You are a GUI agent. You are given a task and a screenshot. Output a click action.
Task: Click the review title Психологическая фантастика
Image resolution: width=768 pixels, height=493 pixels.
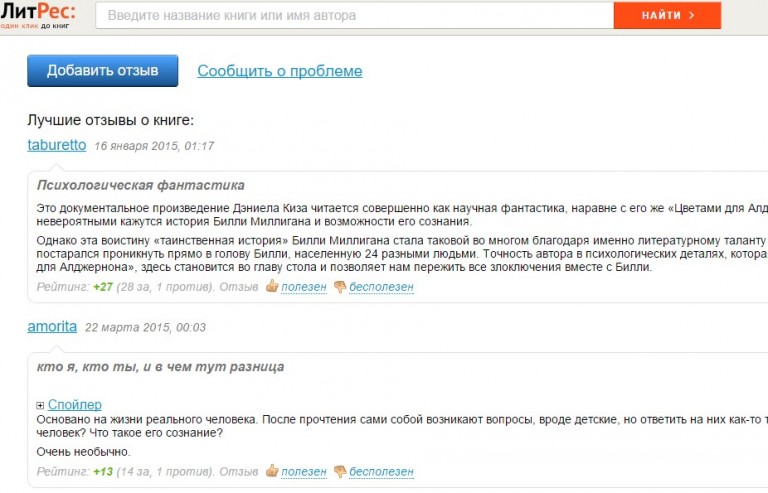pyautogui.click(x=141, y=185)
